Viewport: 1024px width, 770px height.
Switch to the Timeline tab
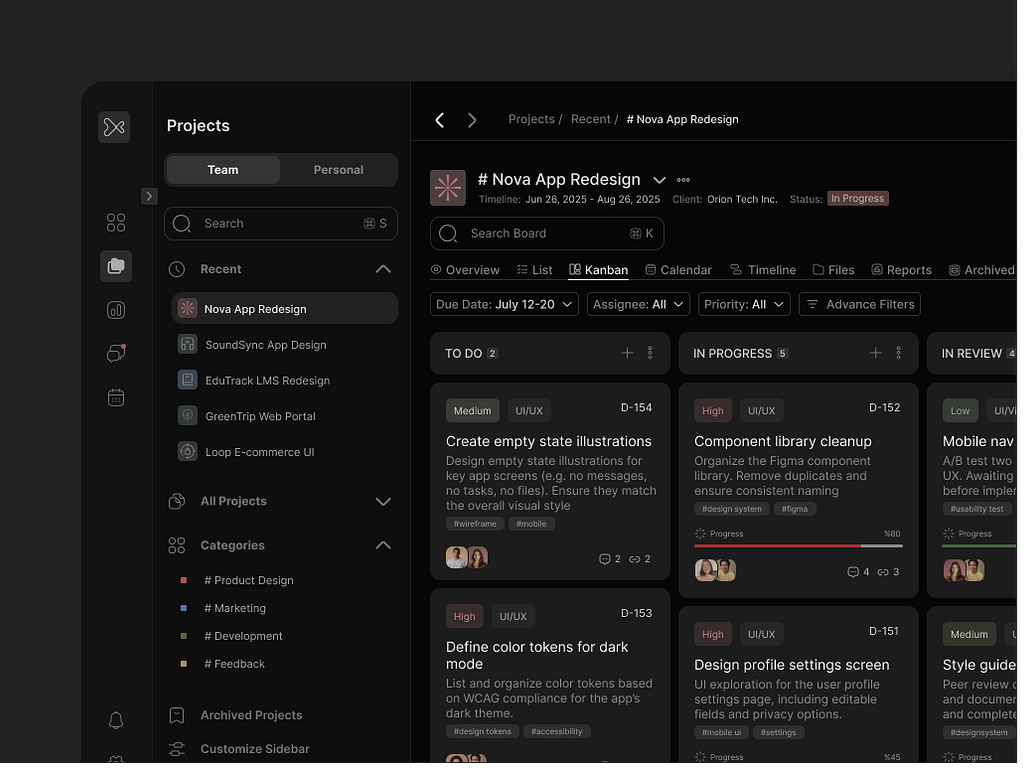pyautogui.click(x=763, y=270)
